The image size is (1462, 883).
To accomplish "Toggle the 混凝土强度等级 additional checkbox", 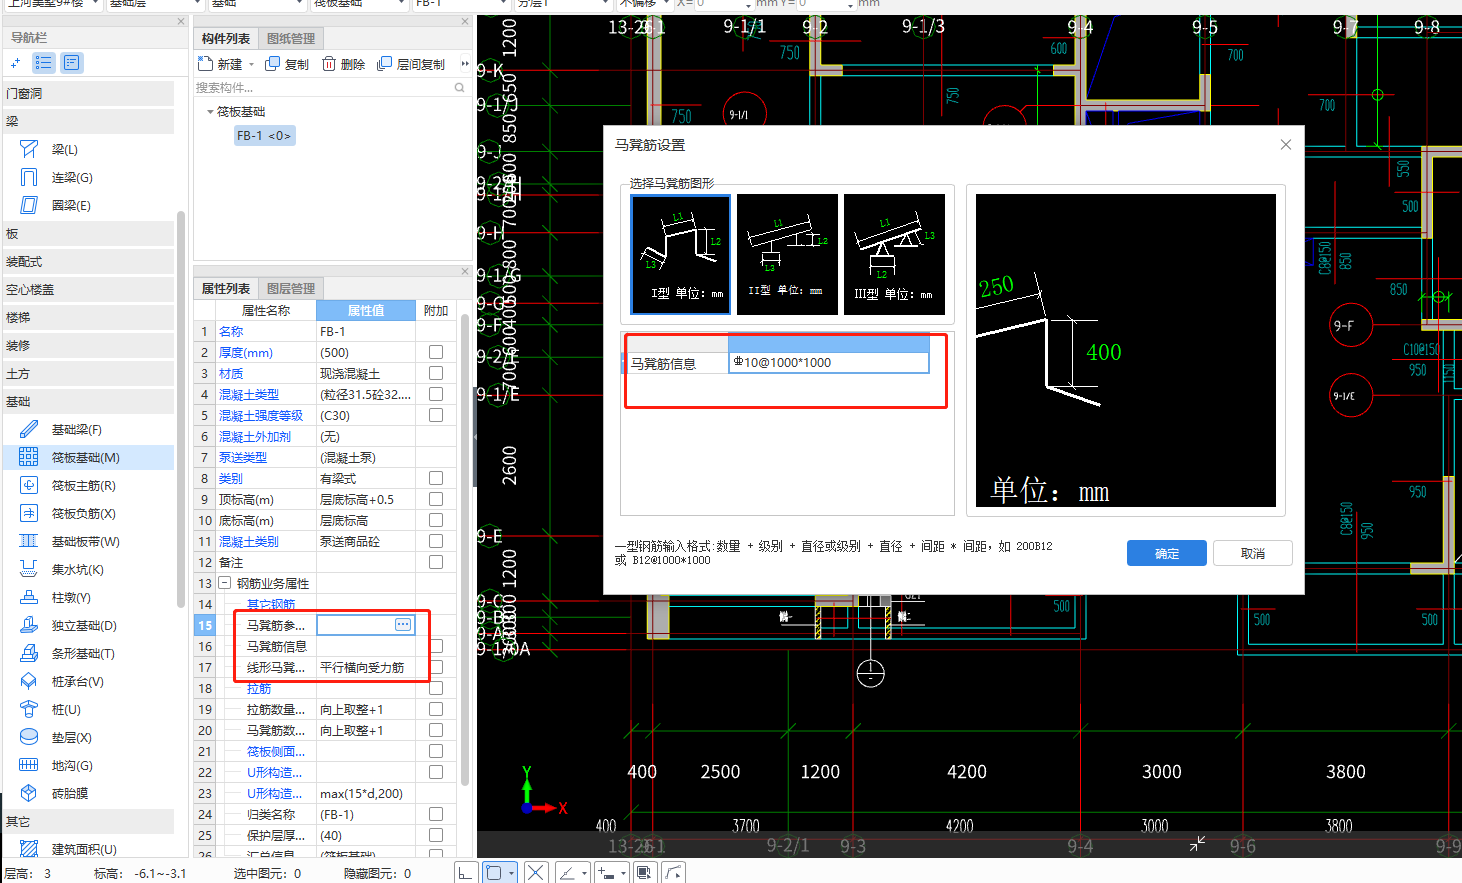I will pos(436,415).
